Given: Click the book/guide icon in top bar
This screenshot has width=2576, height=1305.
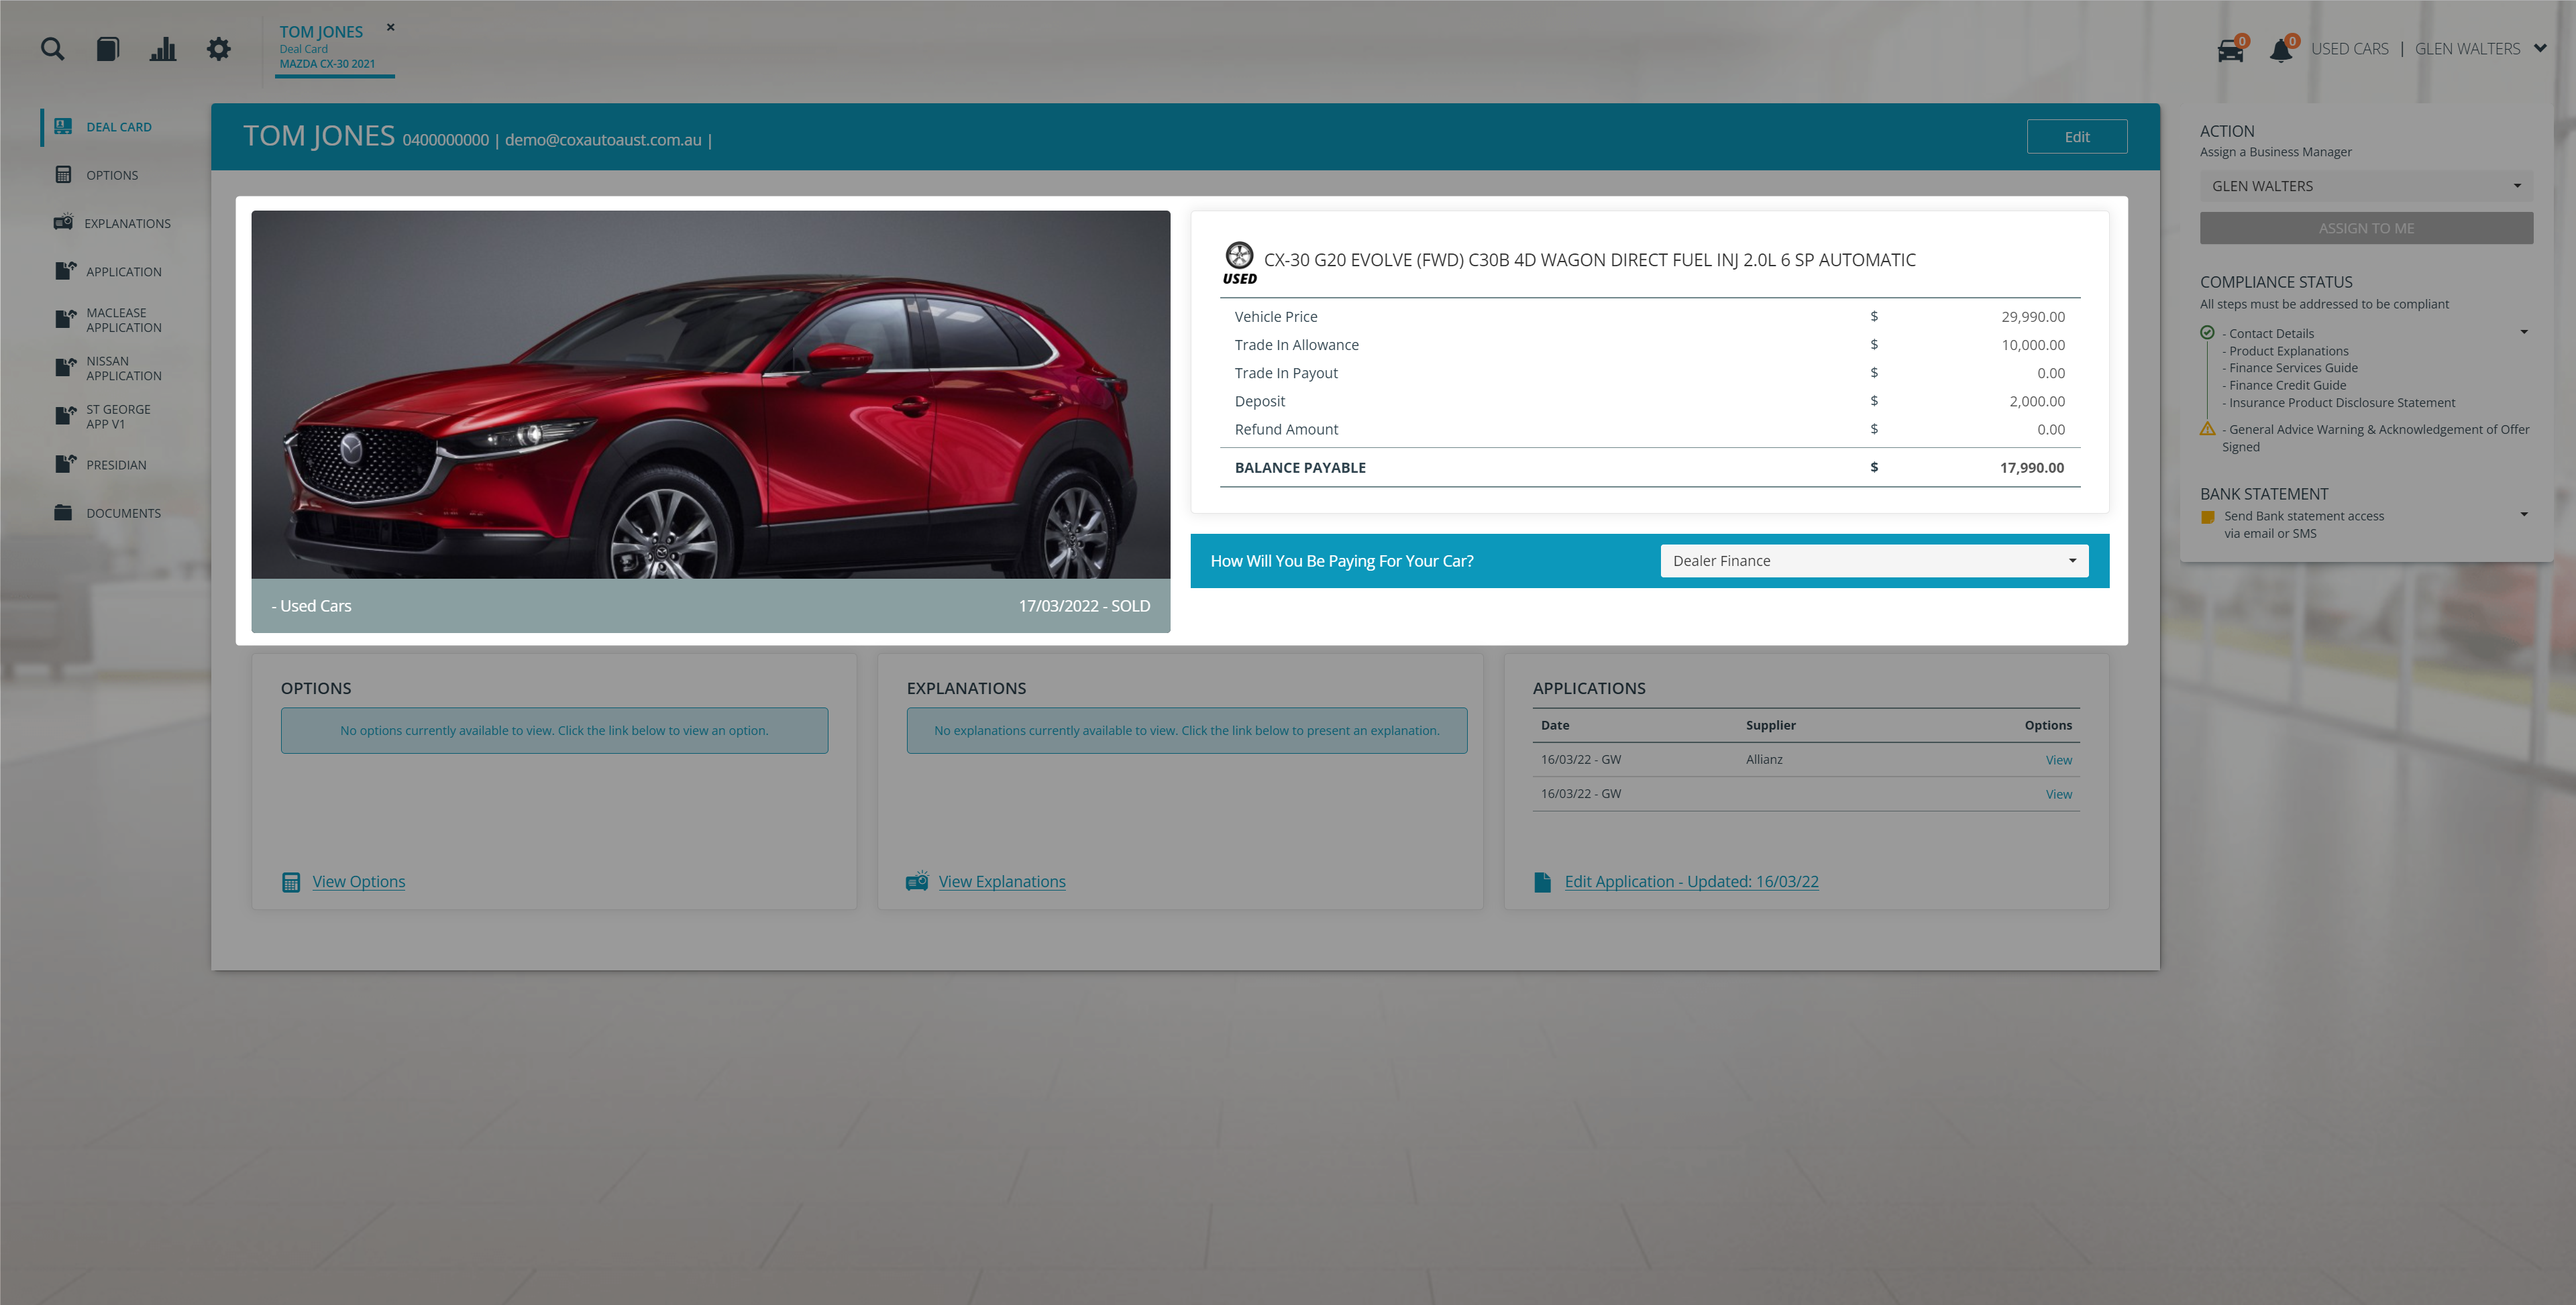Looking at the screenshot, I should [108, 48].
